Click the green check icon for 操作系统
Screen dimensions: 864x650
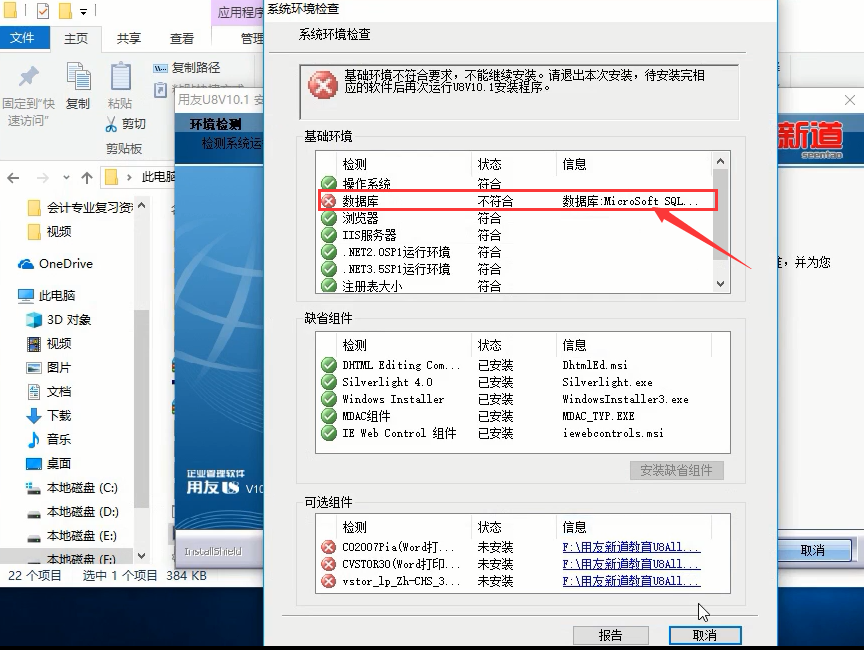(x=329, y=183)
